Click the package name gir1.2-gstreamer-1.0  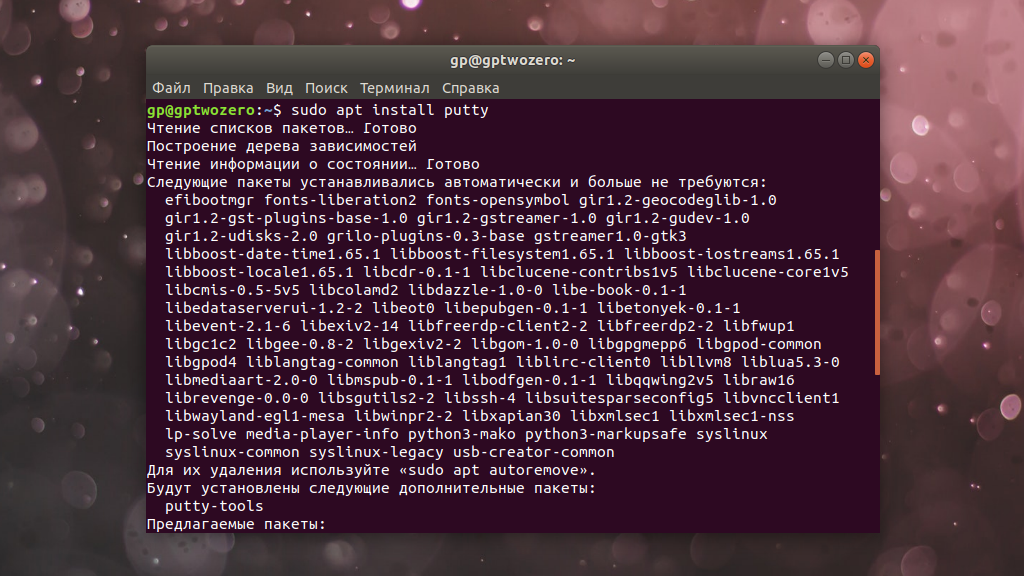click(507, 218)
